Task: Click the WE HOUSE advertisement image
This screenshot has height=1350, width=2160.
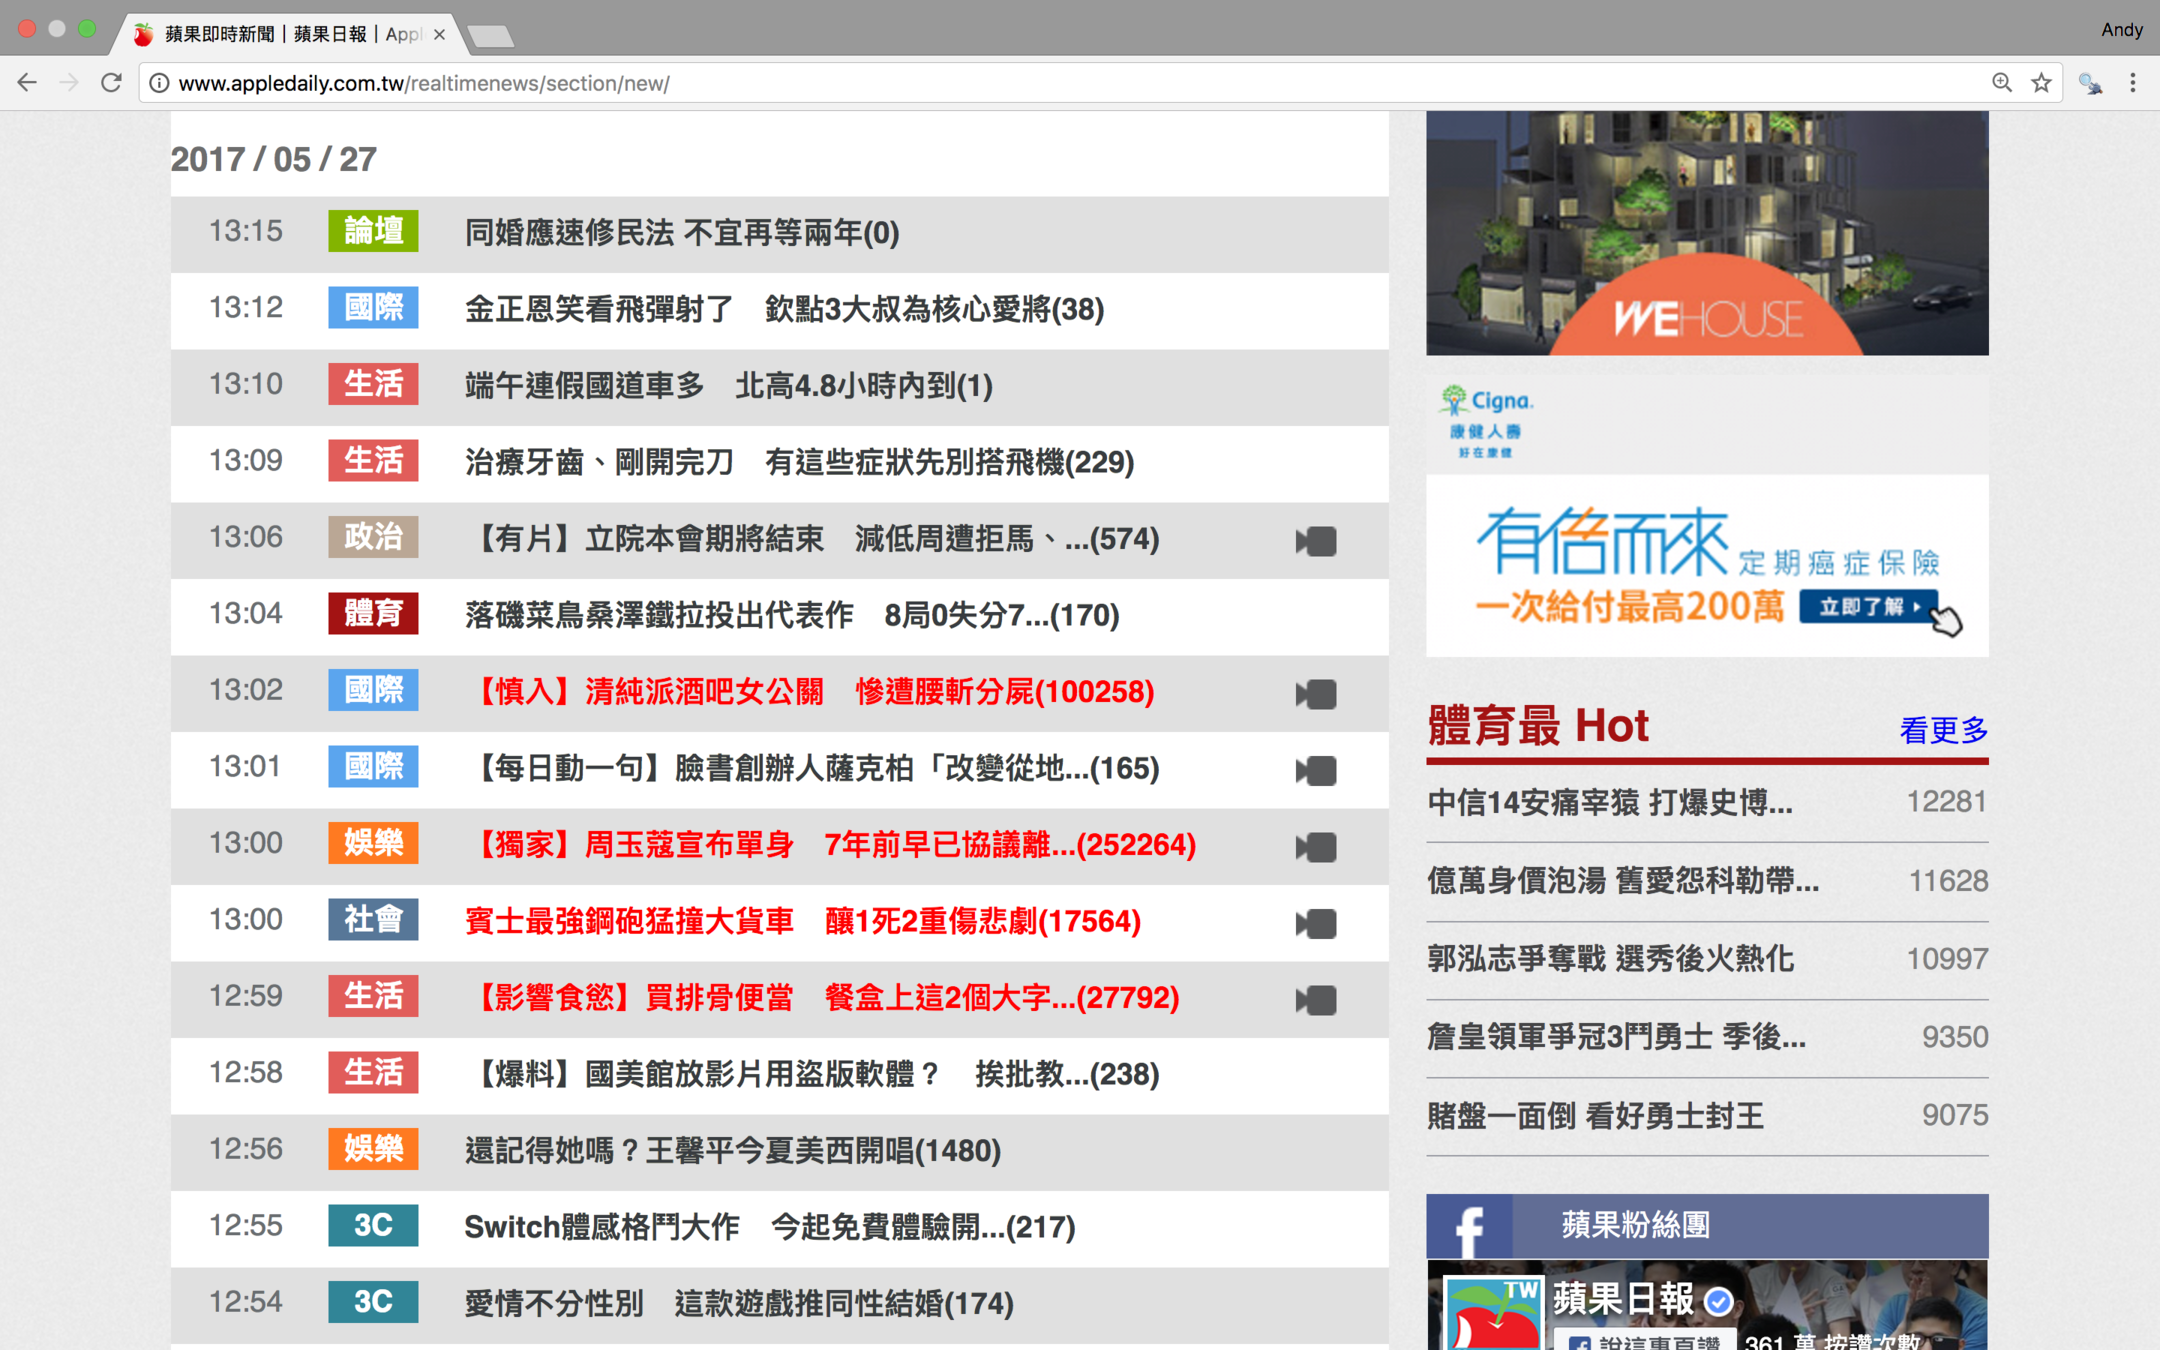Action: tap(1706, 233)
